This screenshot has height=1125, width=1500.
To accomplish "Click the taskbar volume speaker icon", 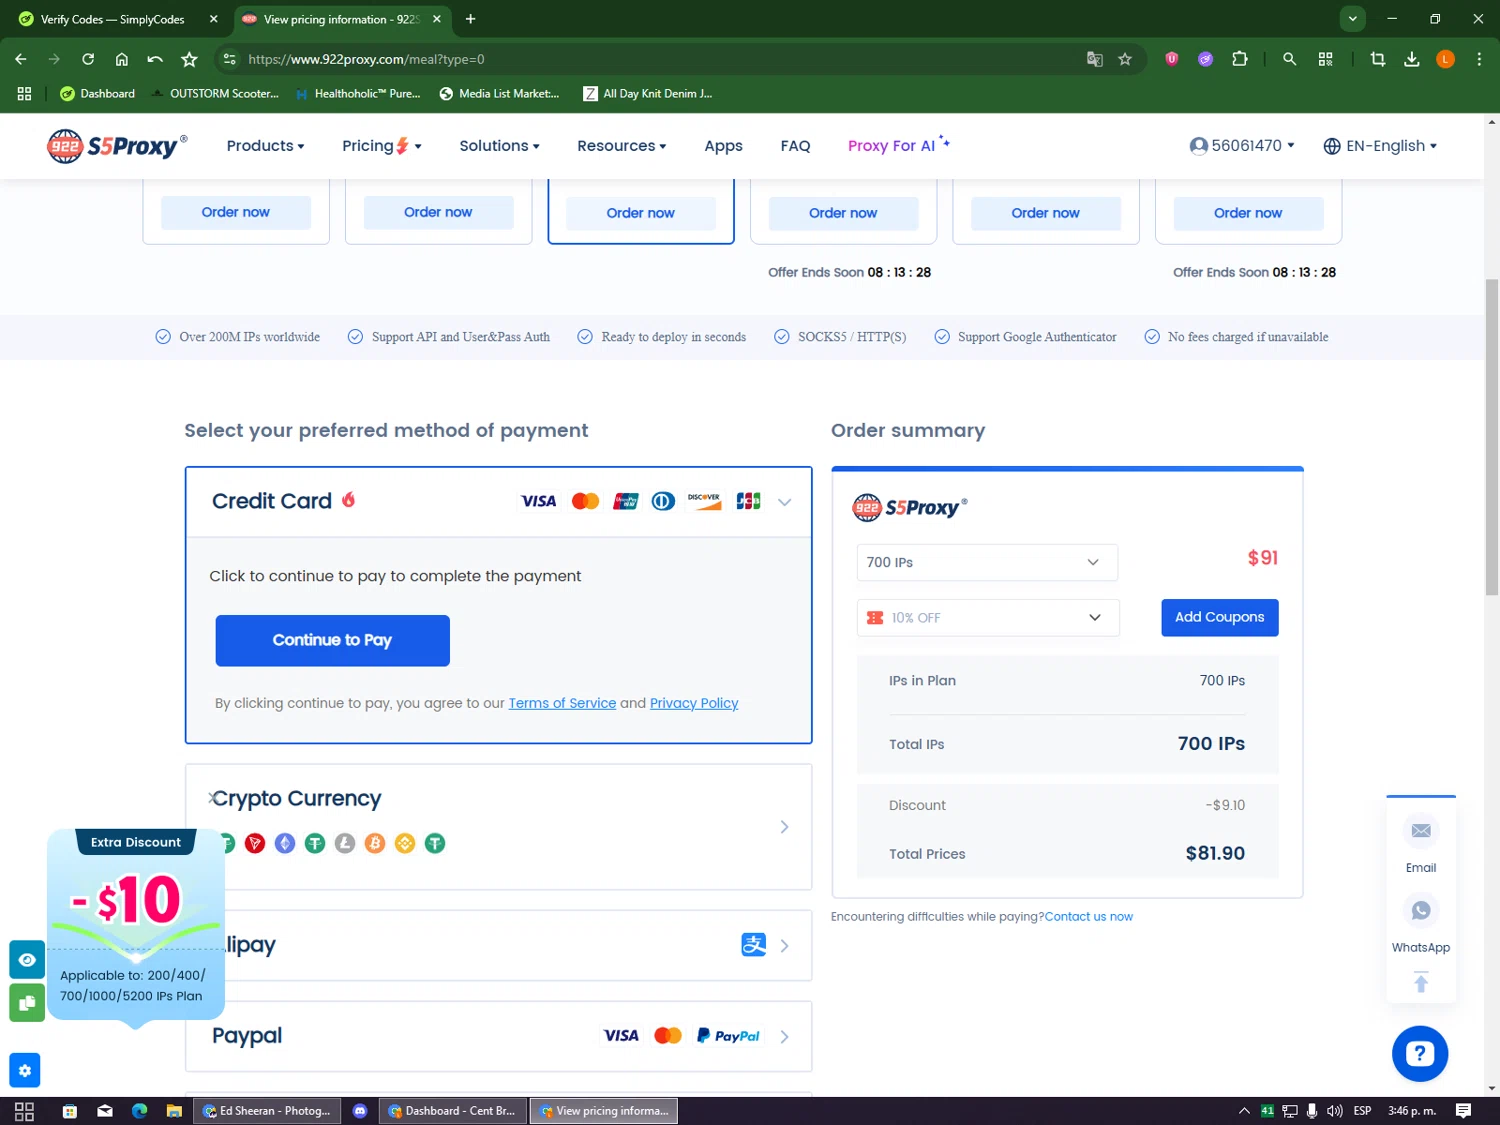I will (1334, 1111).
